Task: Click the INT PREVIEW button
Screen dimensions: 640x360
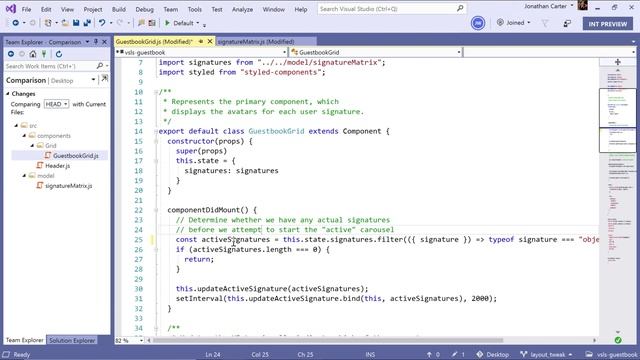Action: [x=608, y=24]
